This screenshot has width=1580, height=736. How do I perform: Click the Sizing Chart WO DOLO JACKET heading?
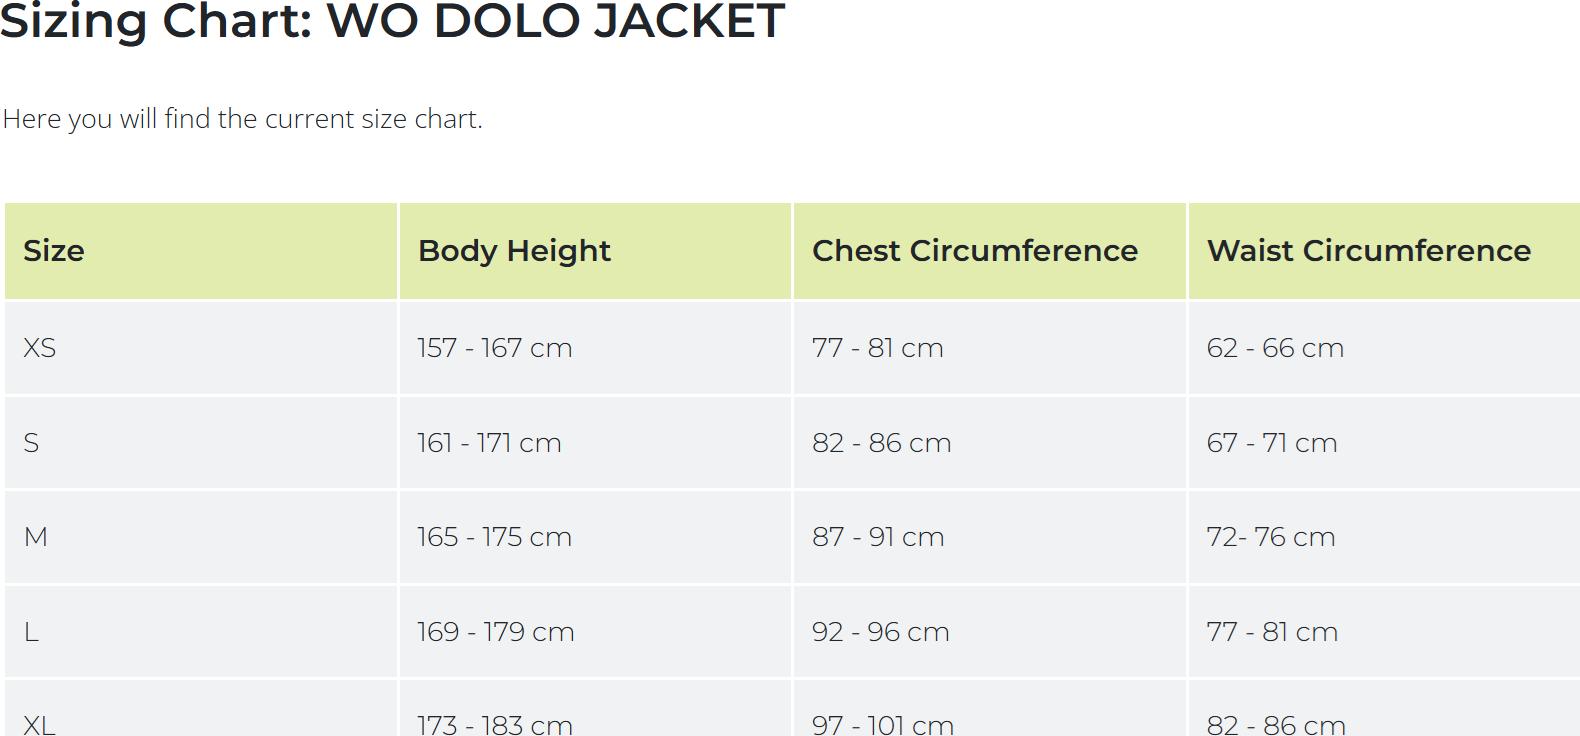392,20
